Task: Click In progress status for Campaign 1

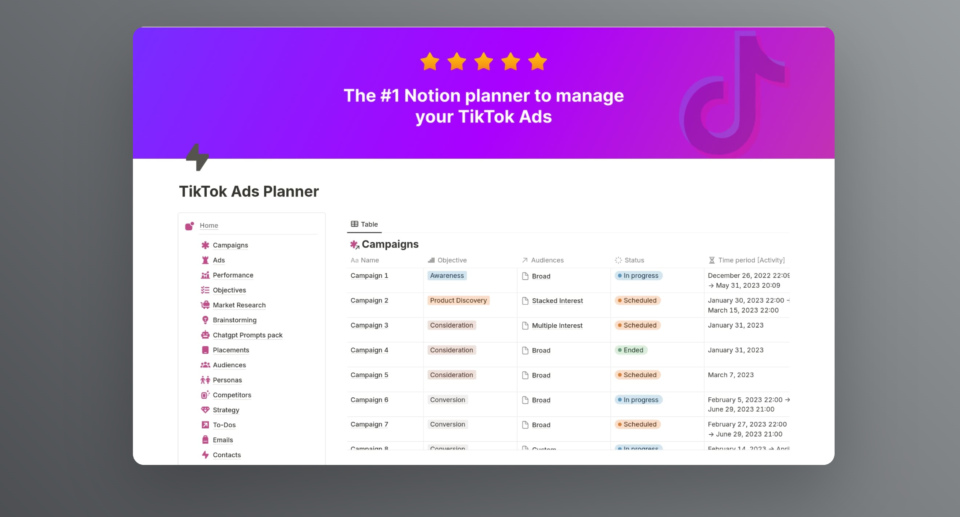Action: [638, 276]
